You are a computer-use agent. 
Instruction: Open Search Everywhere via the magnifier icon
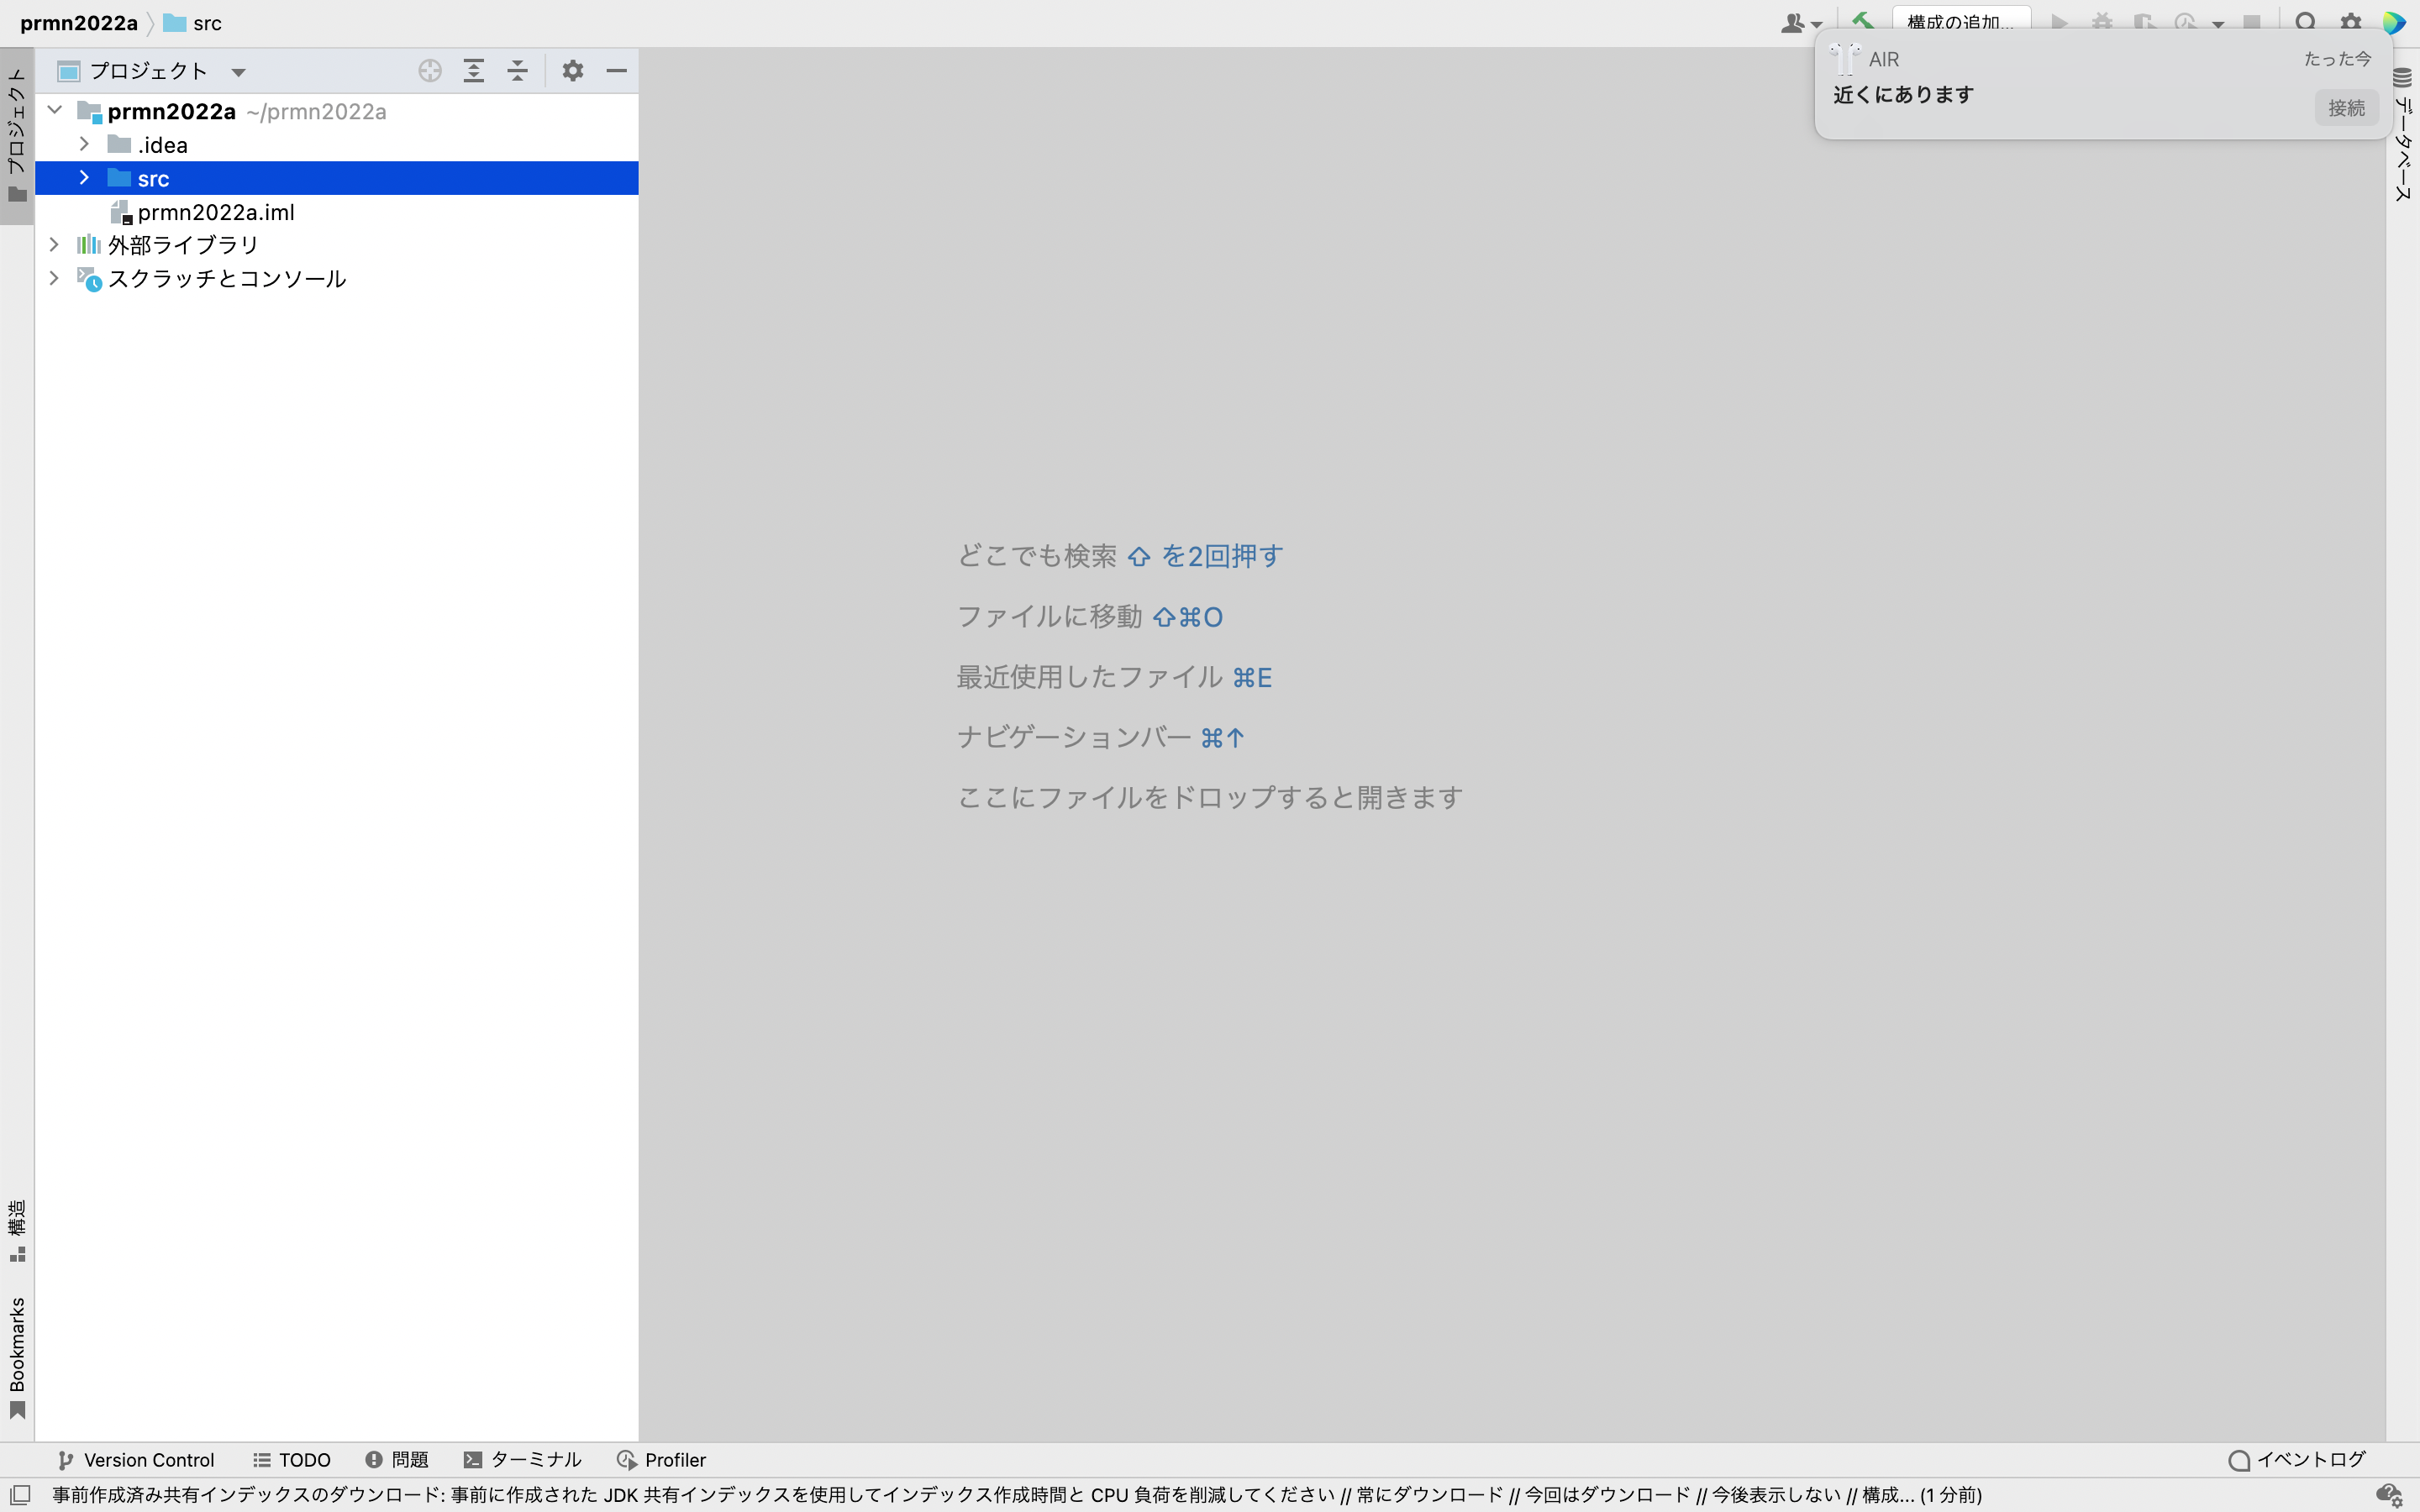(2304, 21)
